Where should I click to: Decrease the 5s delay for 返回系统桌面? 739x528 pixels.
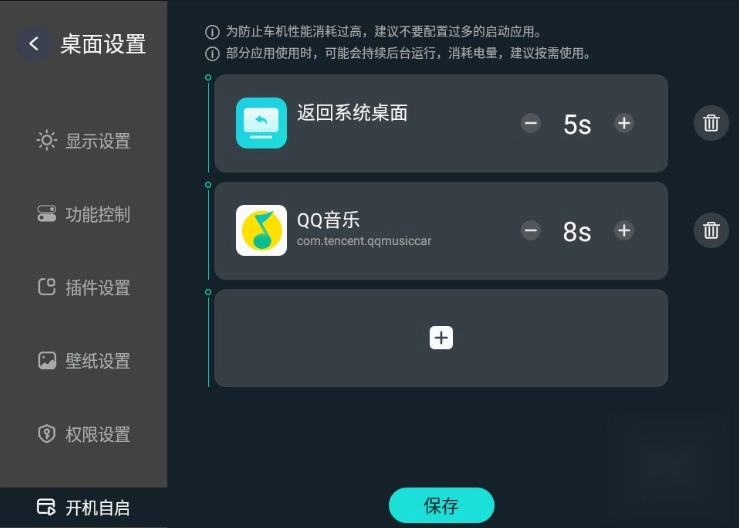(x=531, y=123)
